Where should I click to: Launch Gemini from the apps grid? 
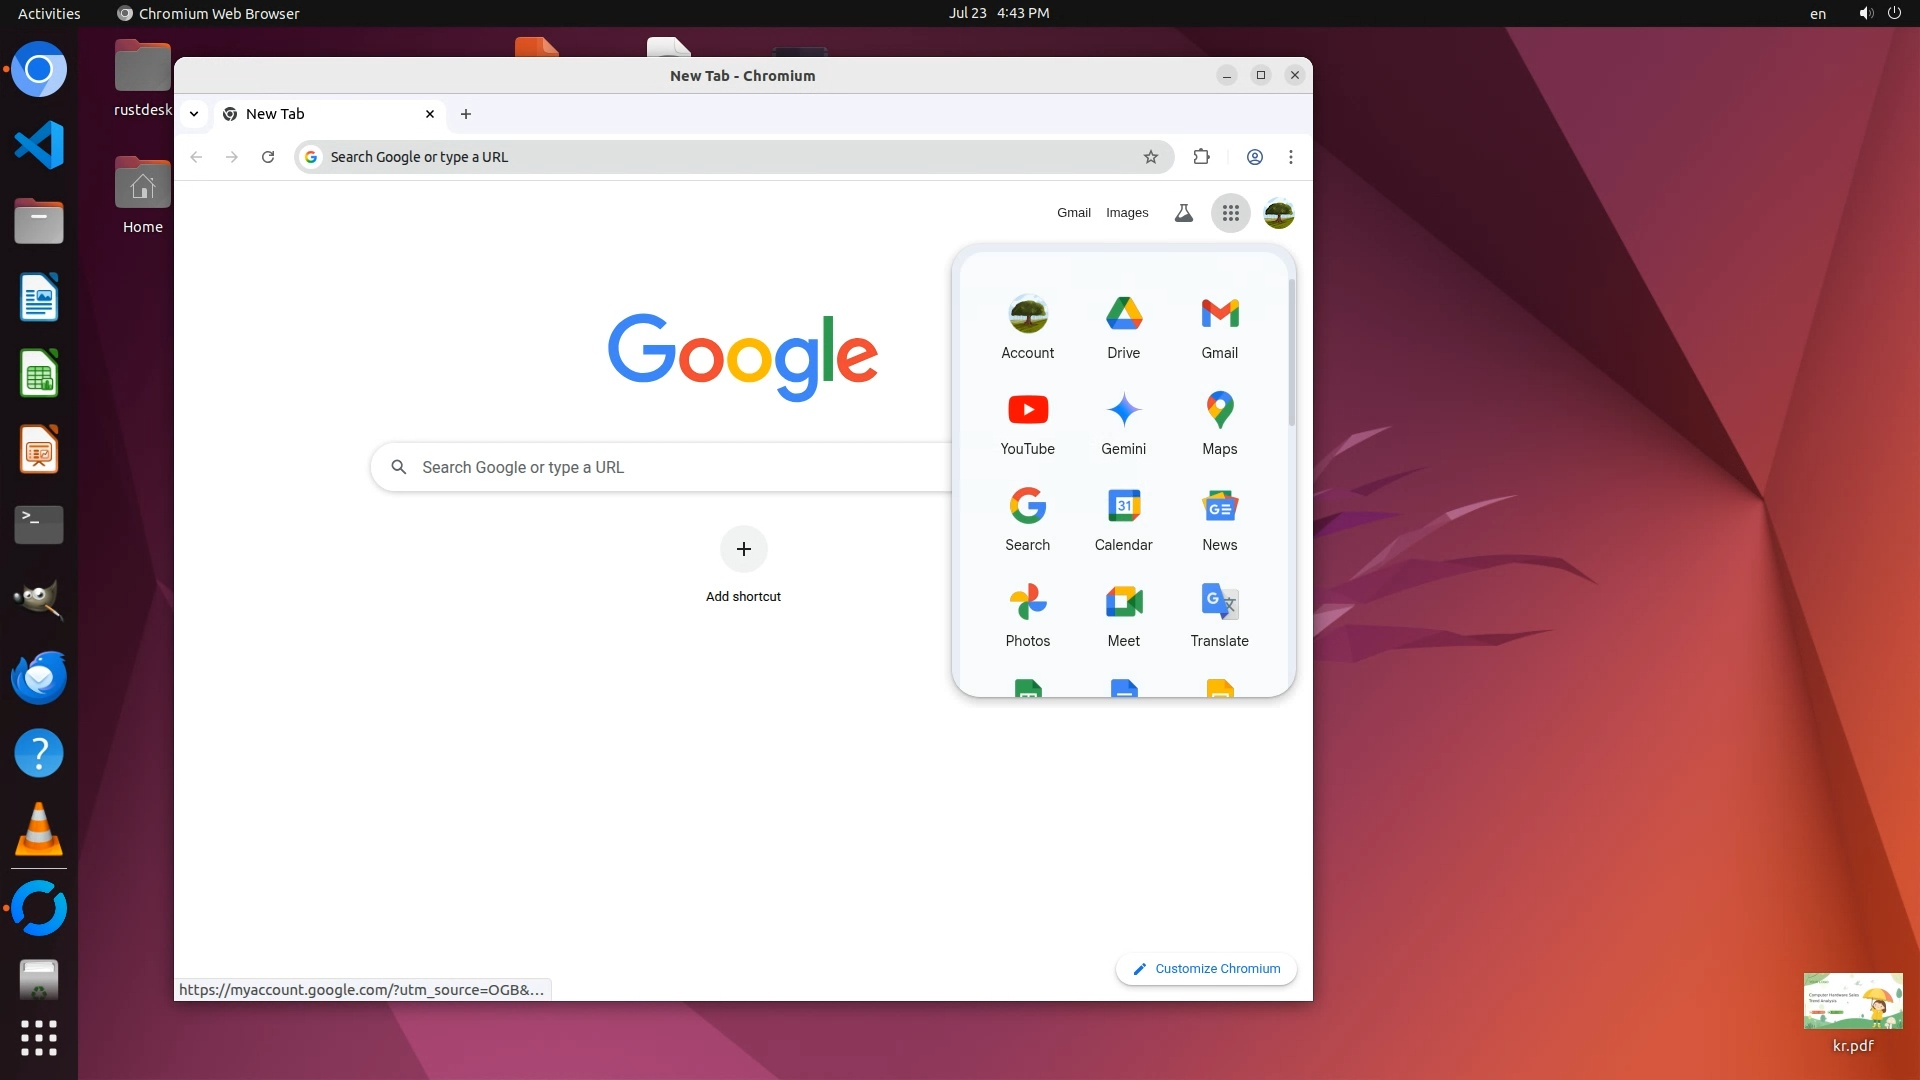[1123, 422]
